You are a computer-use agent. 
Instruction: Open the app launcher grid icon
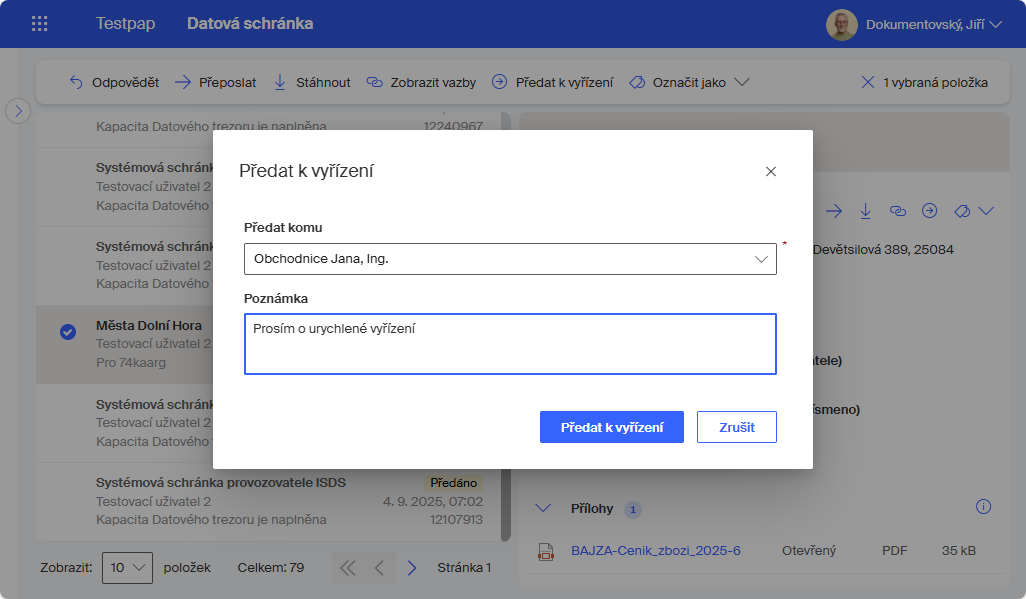point(40,24)
